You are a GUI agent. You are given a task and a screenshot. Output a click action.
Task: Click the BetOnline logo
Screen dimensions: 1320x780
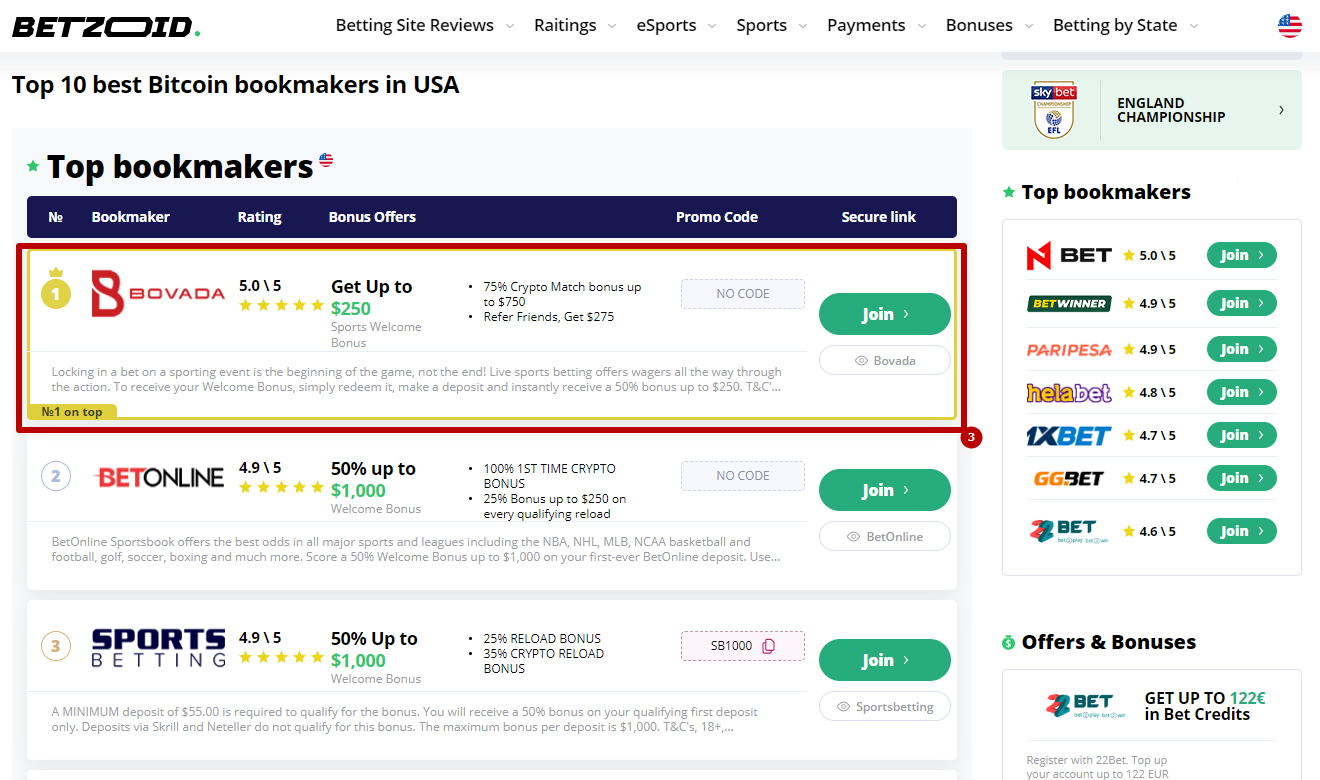tap(159, 477)
